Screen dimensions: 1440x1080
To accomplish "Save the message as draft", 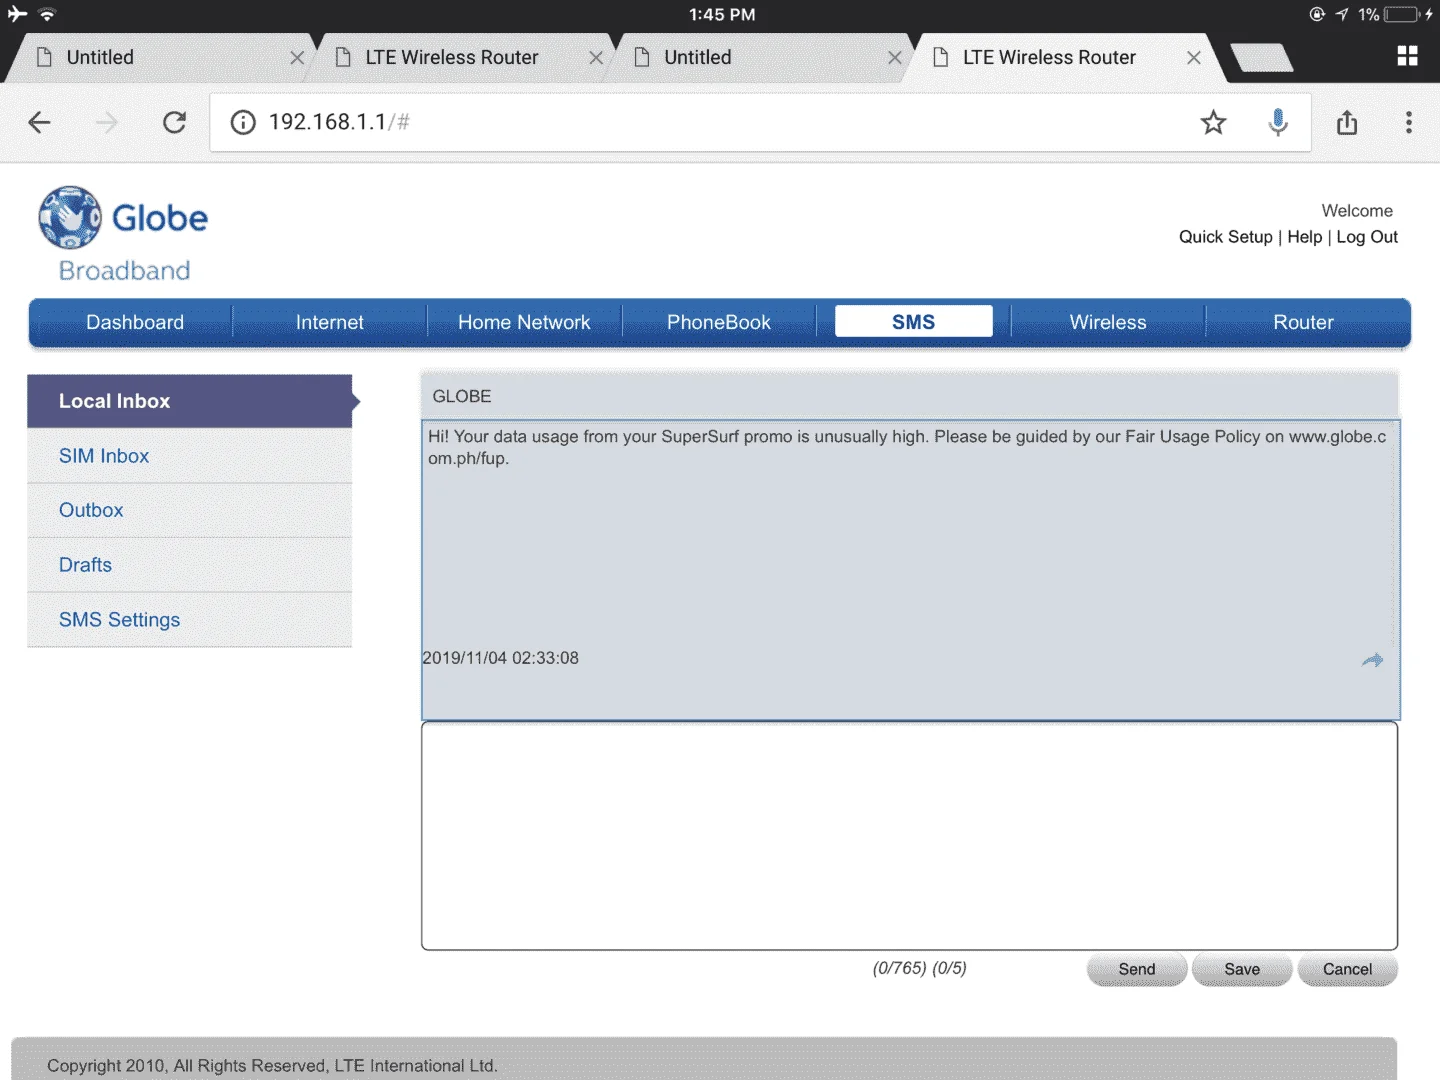I will 1242,969.
